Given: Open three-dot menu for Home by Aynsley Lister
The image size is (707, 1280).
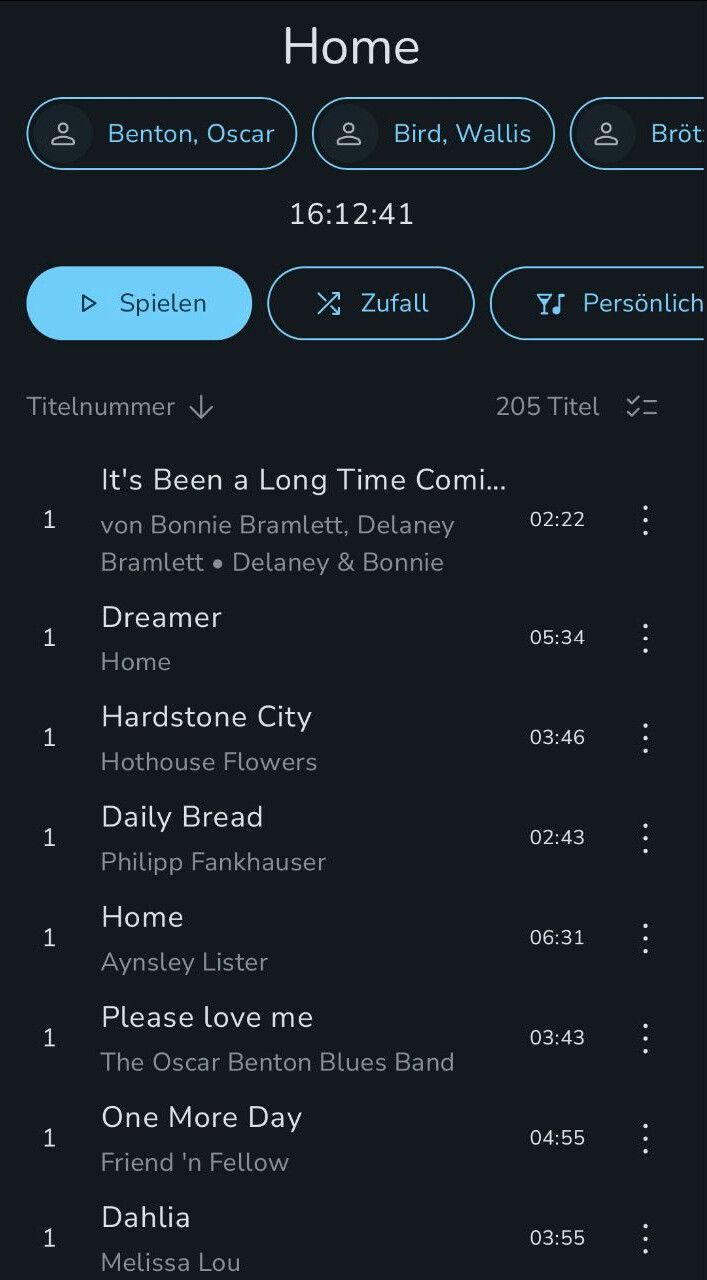Looking at the screenshot, I should coord(645,938).
